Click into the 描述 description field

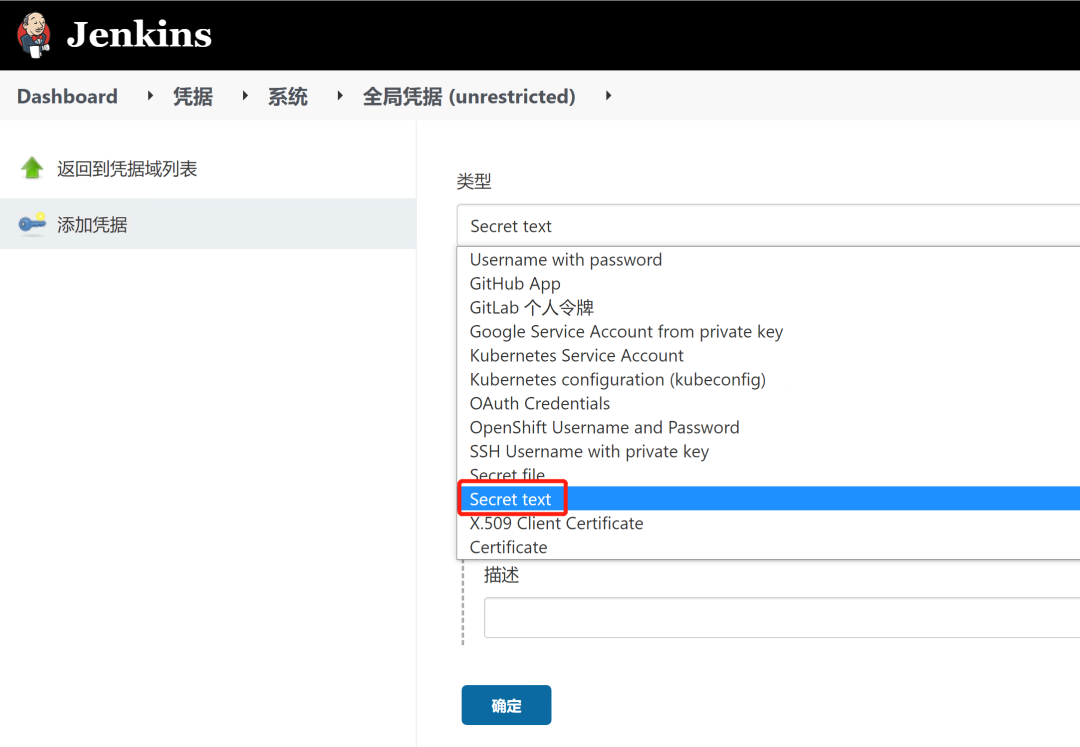[780, 618]
